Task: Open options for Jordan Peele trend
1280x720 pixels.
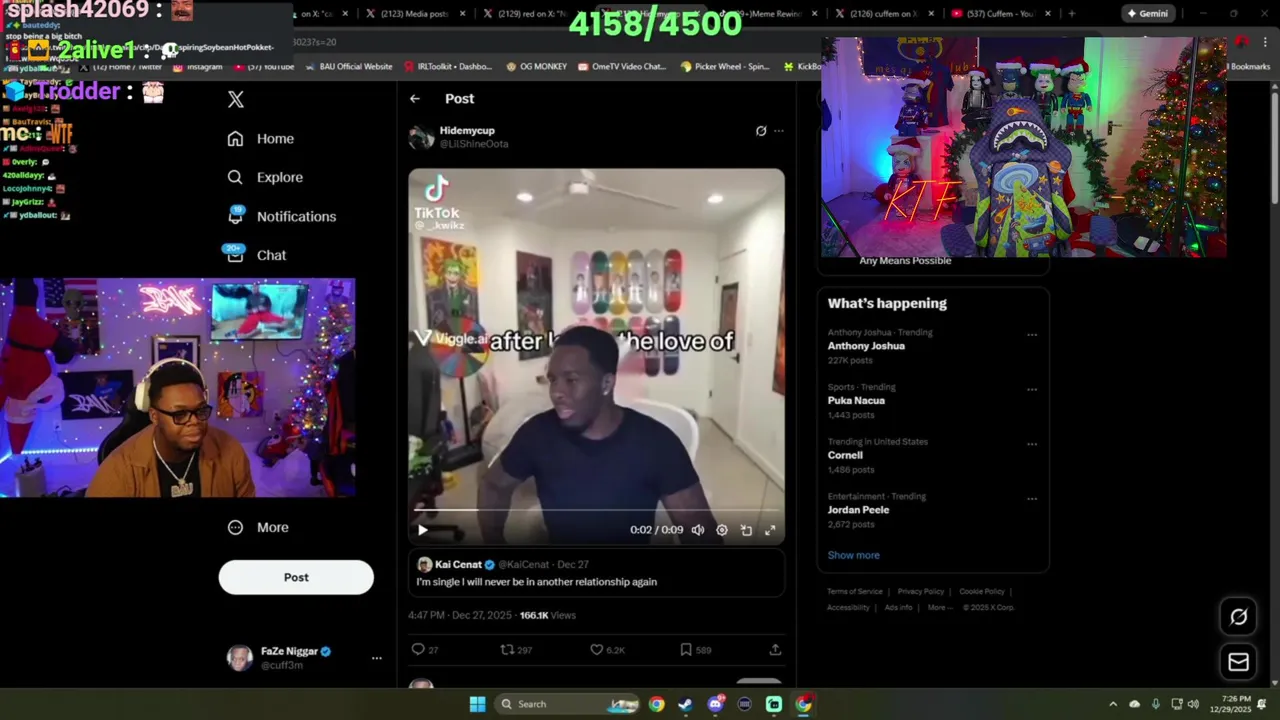Action: coord(1032,499)
